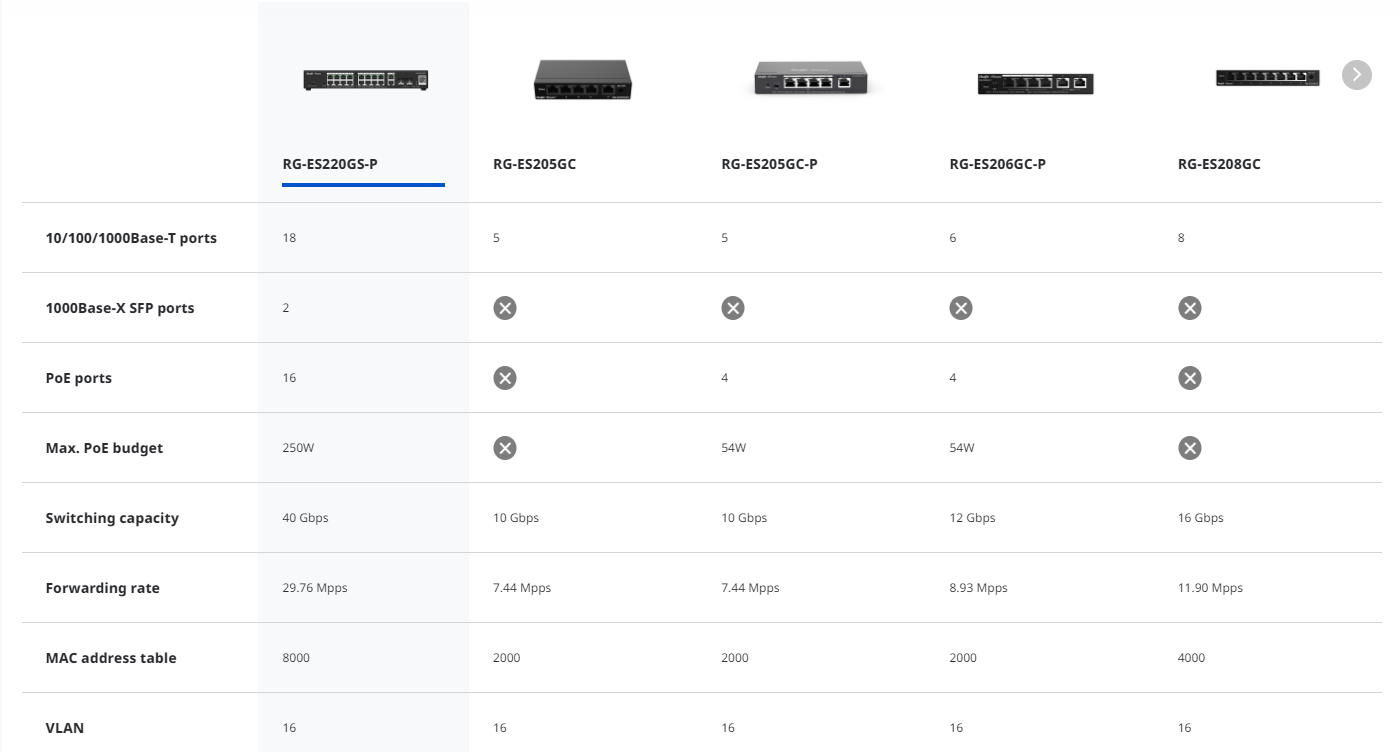Click the '2' SFP ports value for RG-ES220GS-P
Image resolution: width=1400 pixels, height=752 pixels.
click(x=286, y=308)
